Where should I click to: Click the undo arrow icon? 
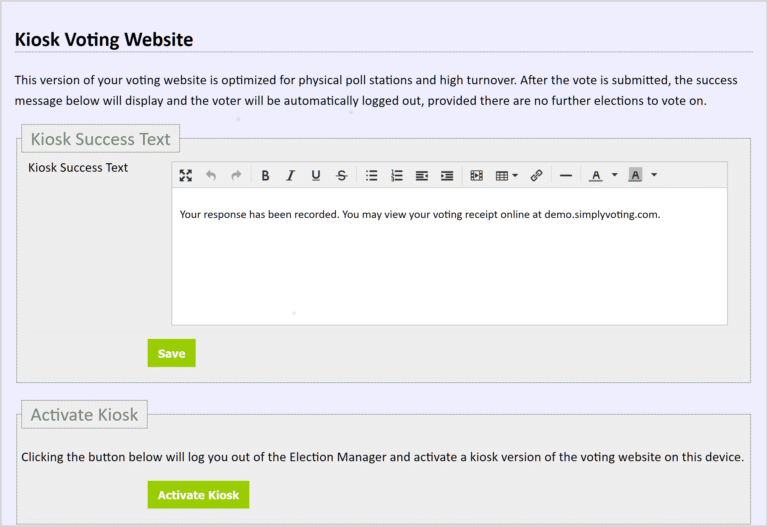click(211, 175)
